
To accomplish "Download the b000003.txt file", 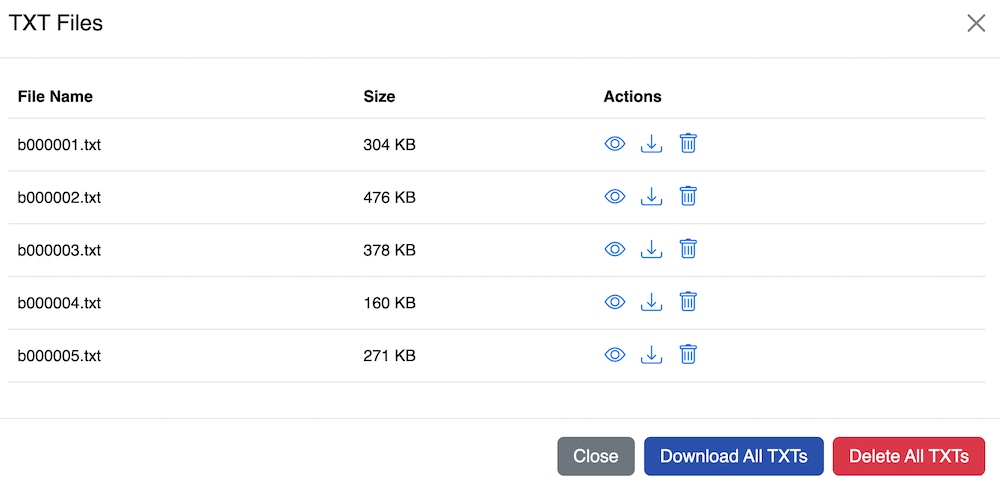I will pos(652,249).
